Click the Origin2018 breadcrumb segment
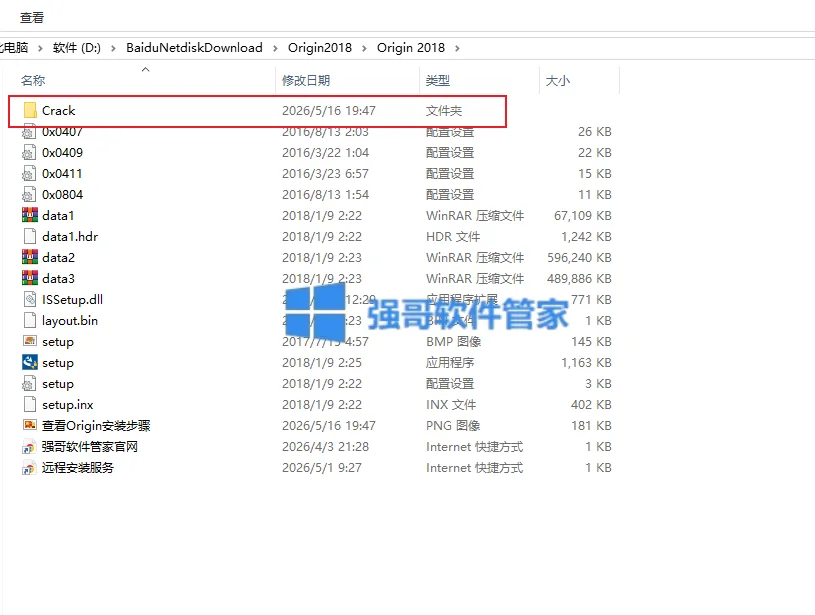Viewport: 815px width, 615px height. (x=320, y=48)
